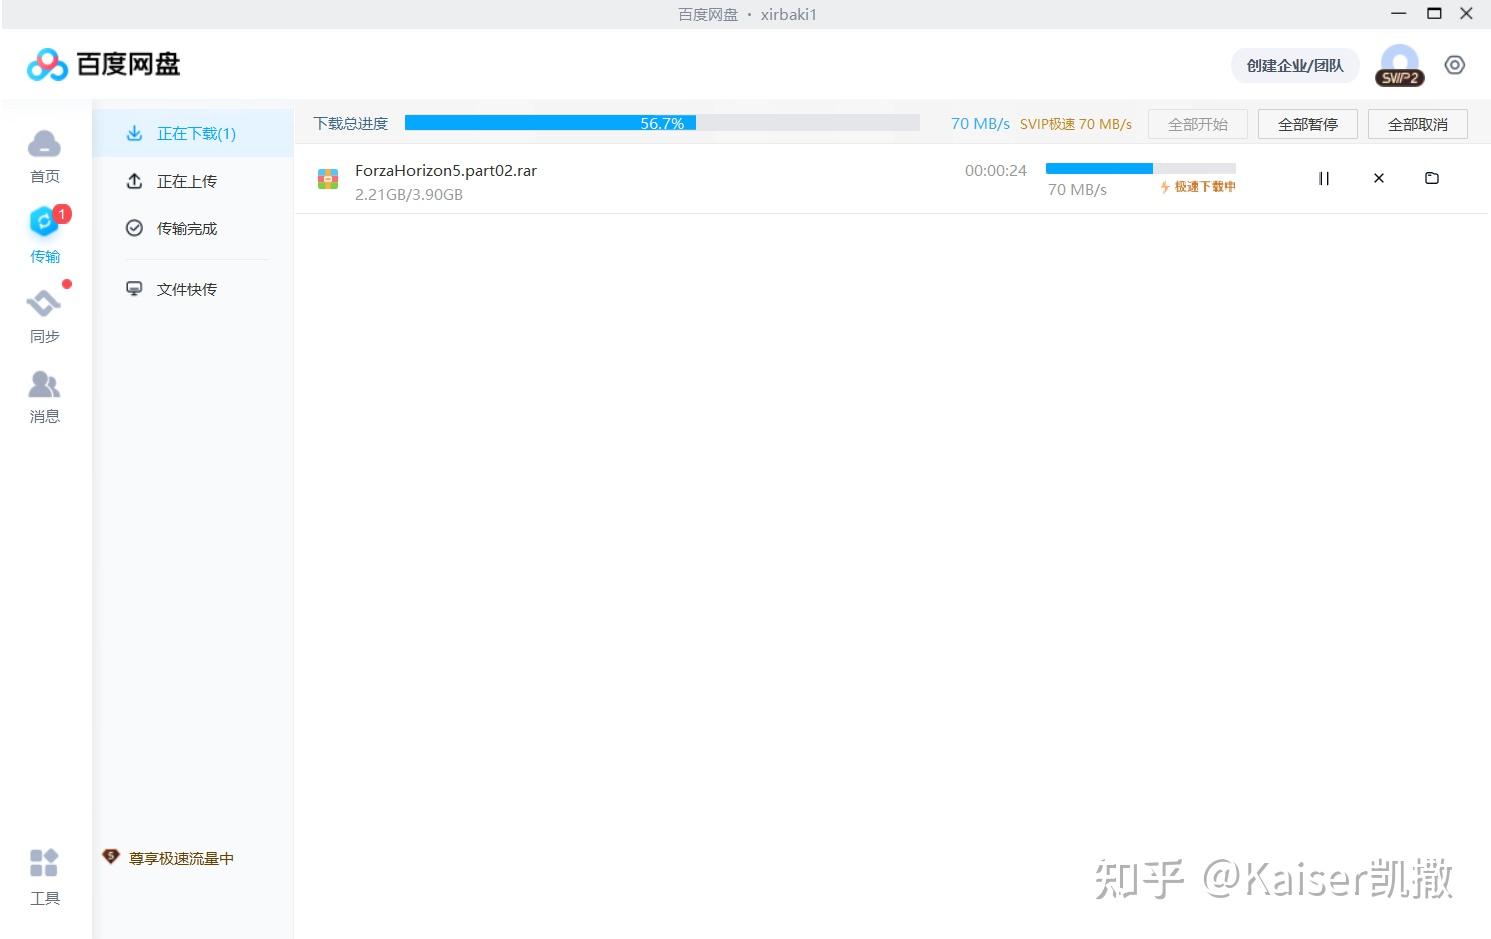Screen dimensions: 1491x939
Task: Click the 创建企业/团队 button
Action: click(1295, 66)
